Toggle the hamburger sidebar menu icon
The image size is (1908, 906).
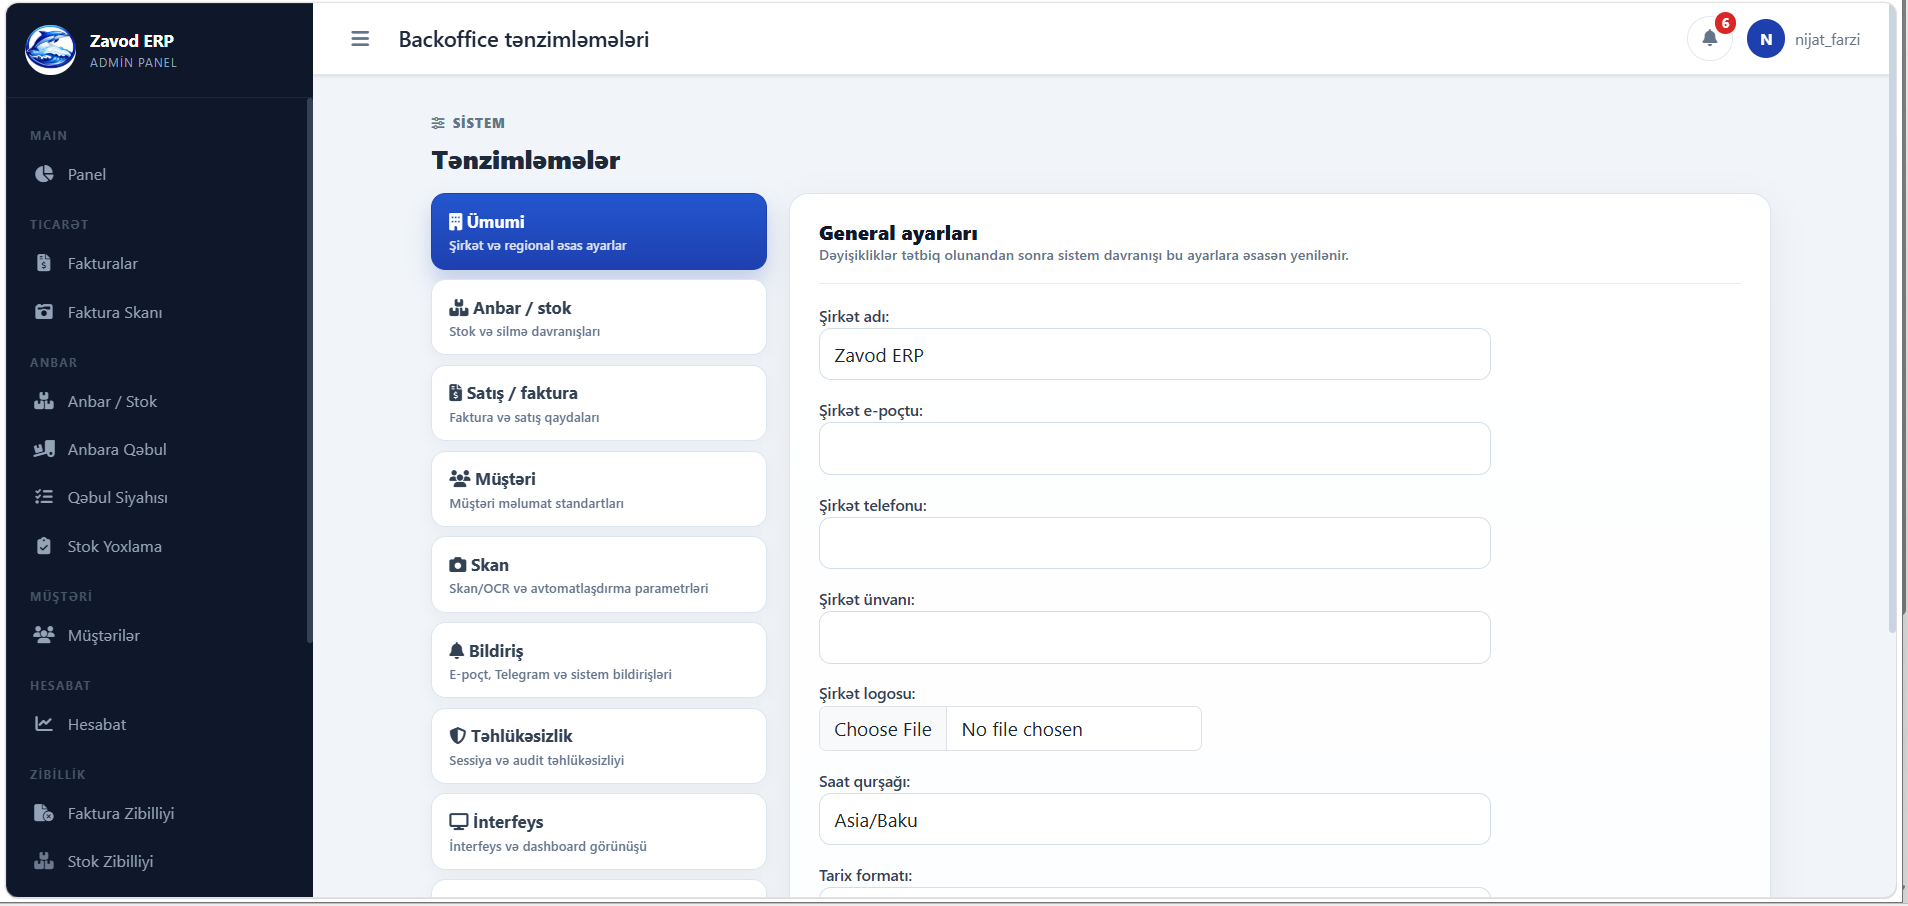[x=360, y=39]
